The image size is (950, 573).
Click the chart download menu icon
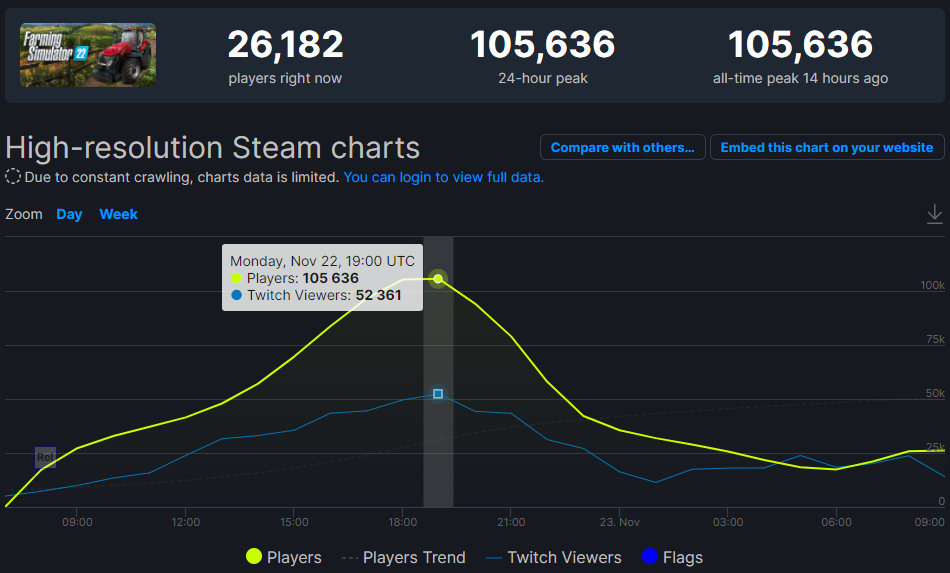934,214
